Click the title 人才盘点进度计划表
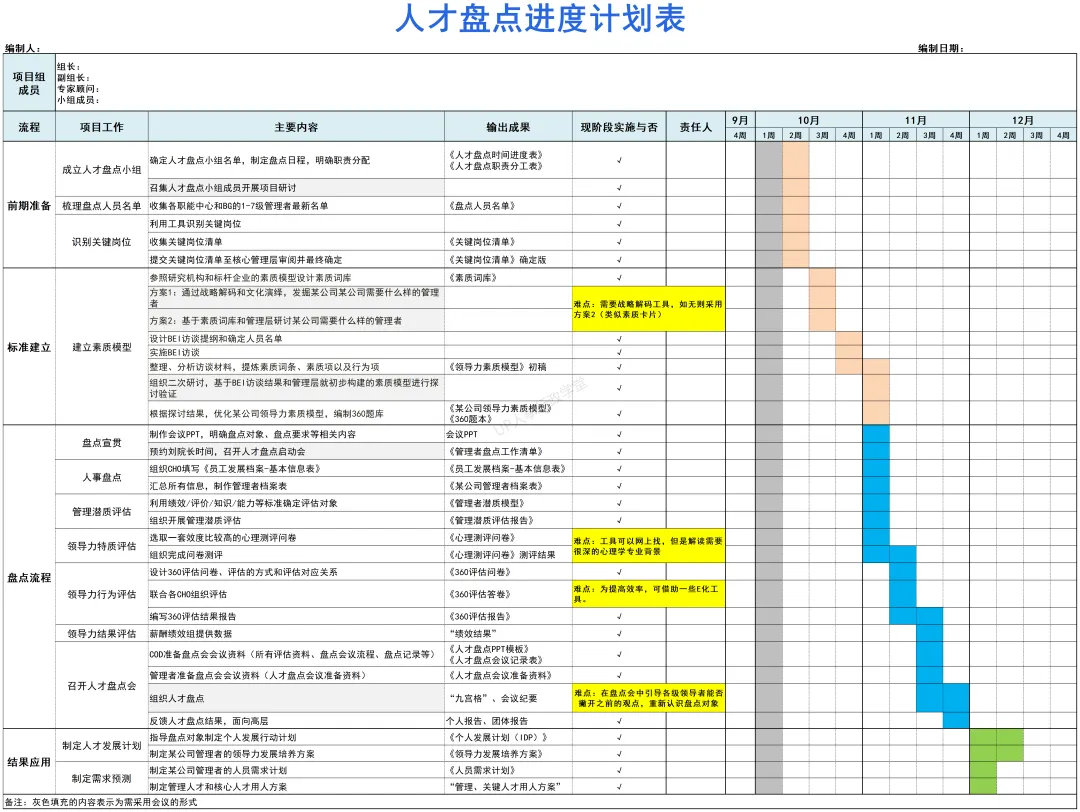Viewport: 1080px width, 812px height. 541,19
